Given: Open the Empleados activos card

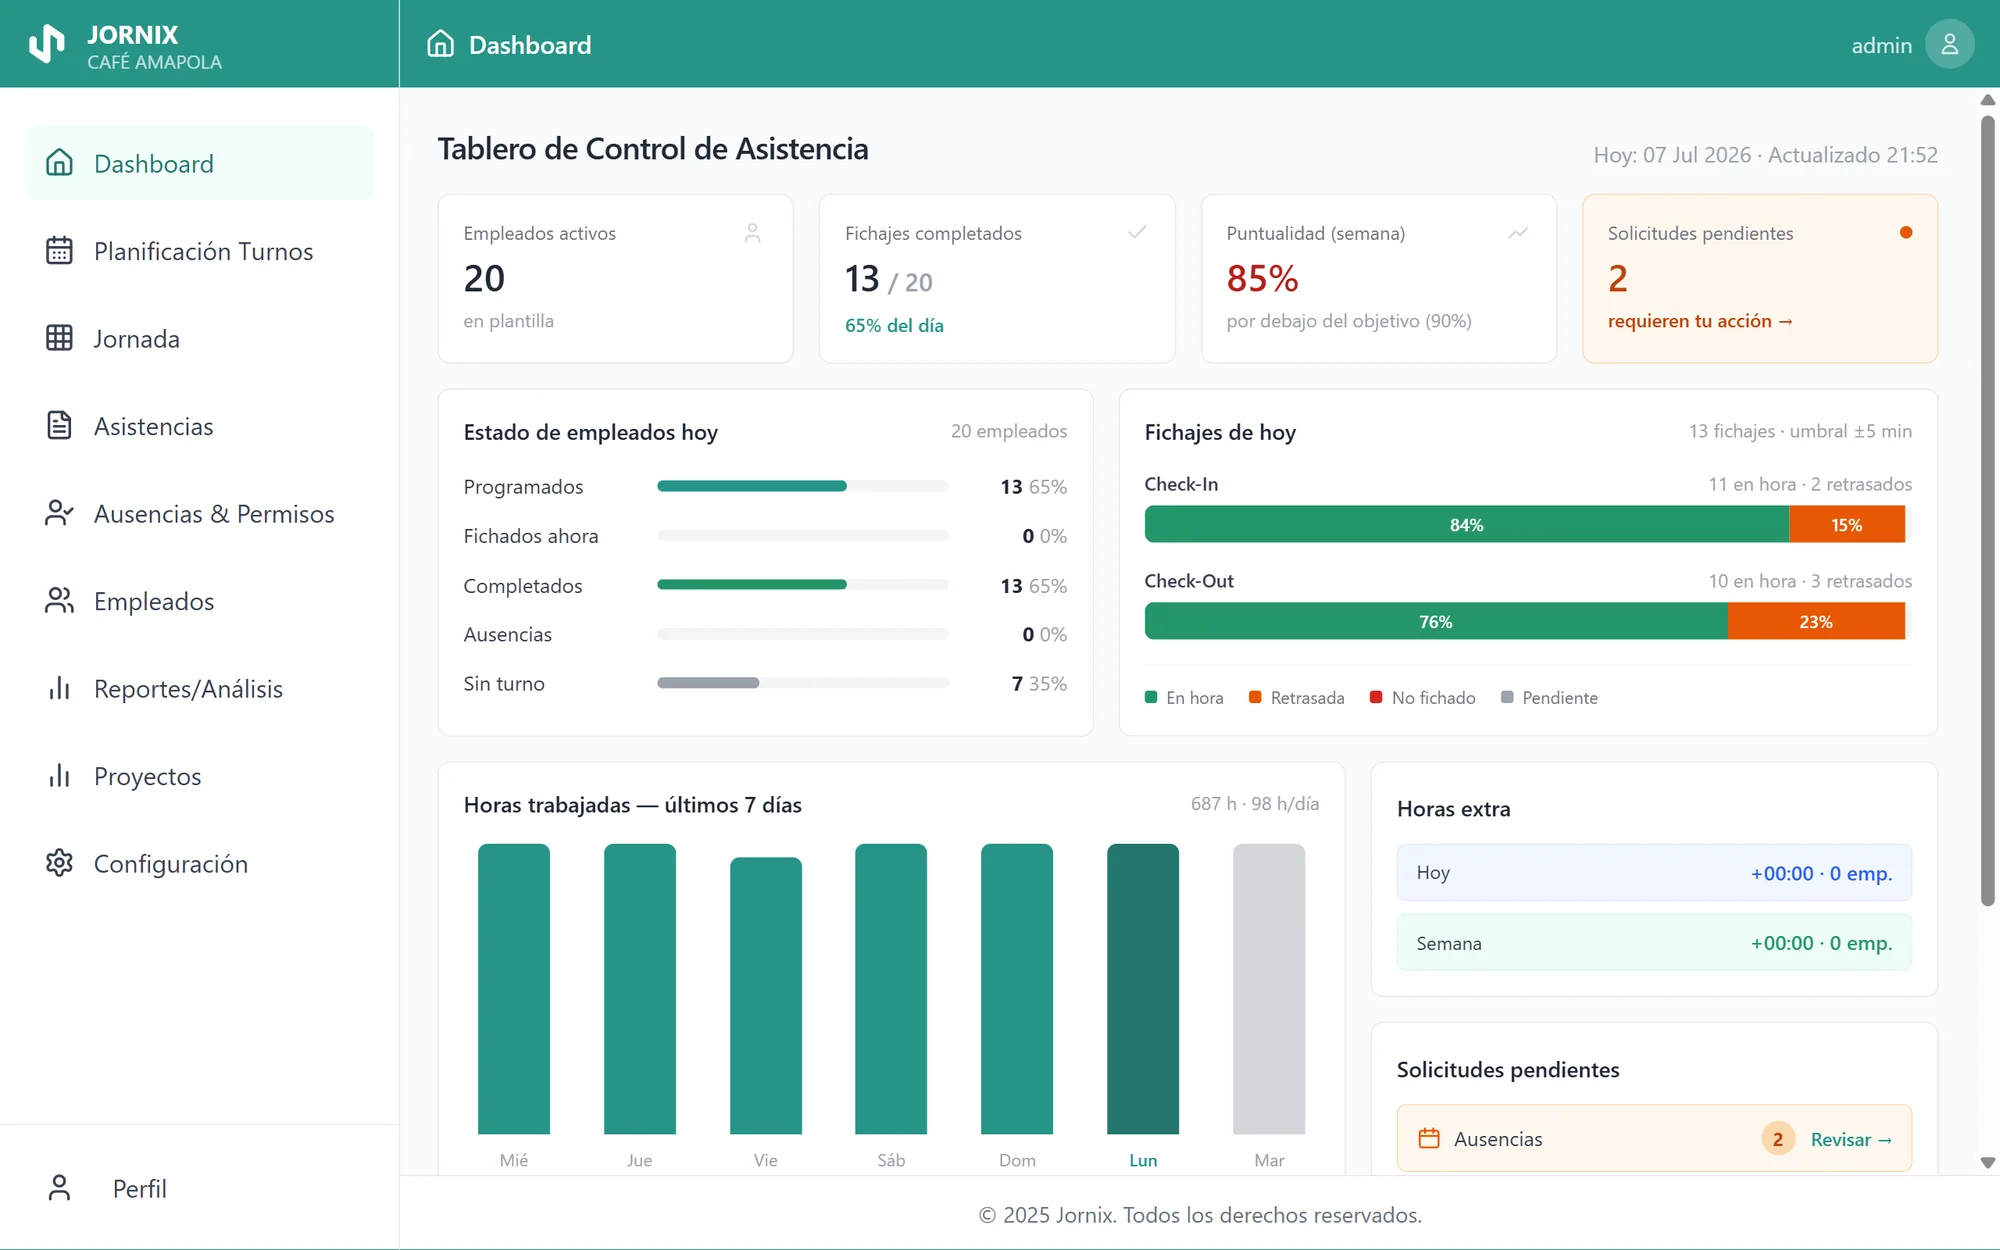Looking at the screenshot, I should click(615, 278).
